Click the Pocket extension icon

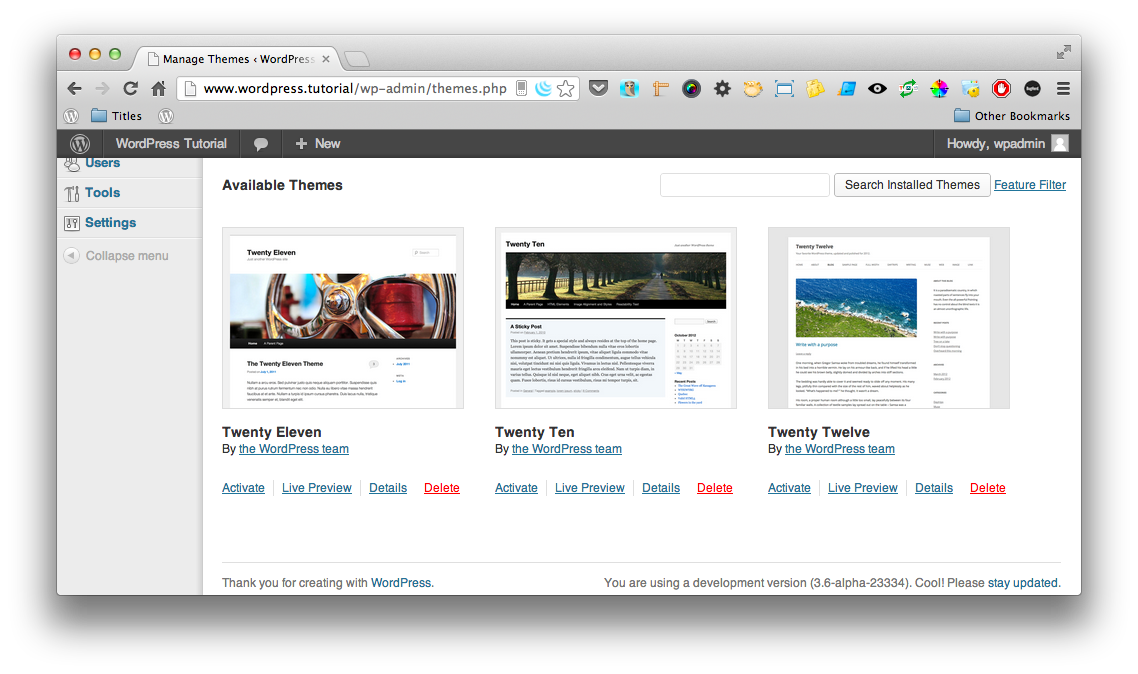[598, 89]
